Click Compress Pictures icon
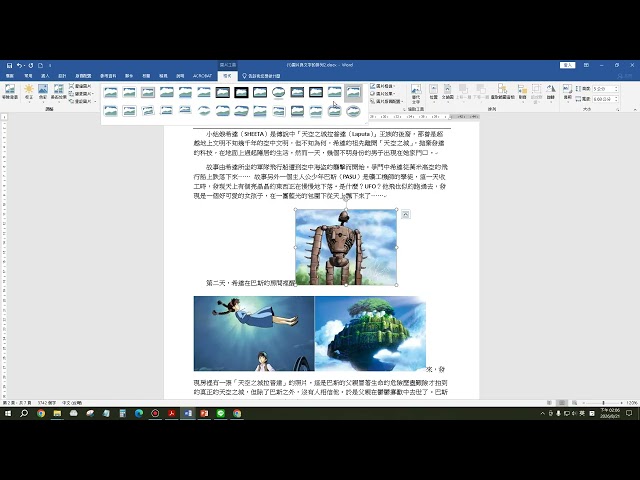 80,86
